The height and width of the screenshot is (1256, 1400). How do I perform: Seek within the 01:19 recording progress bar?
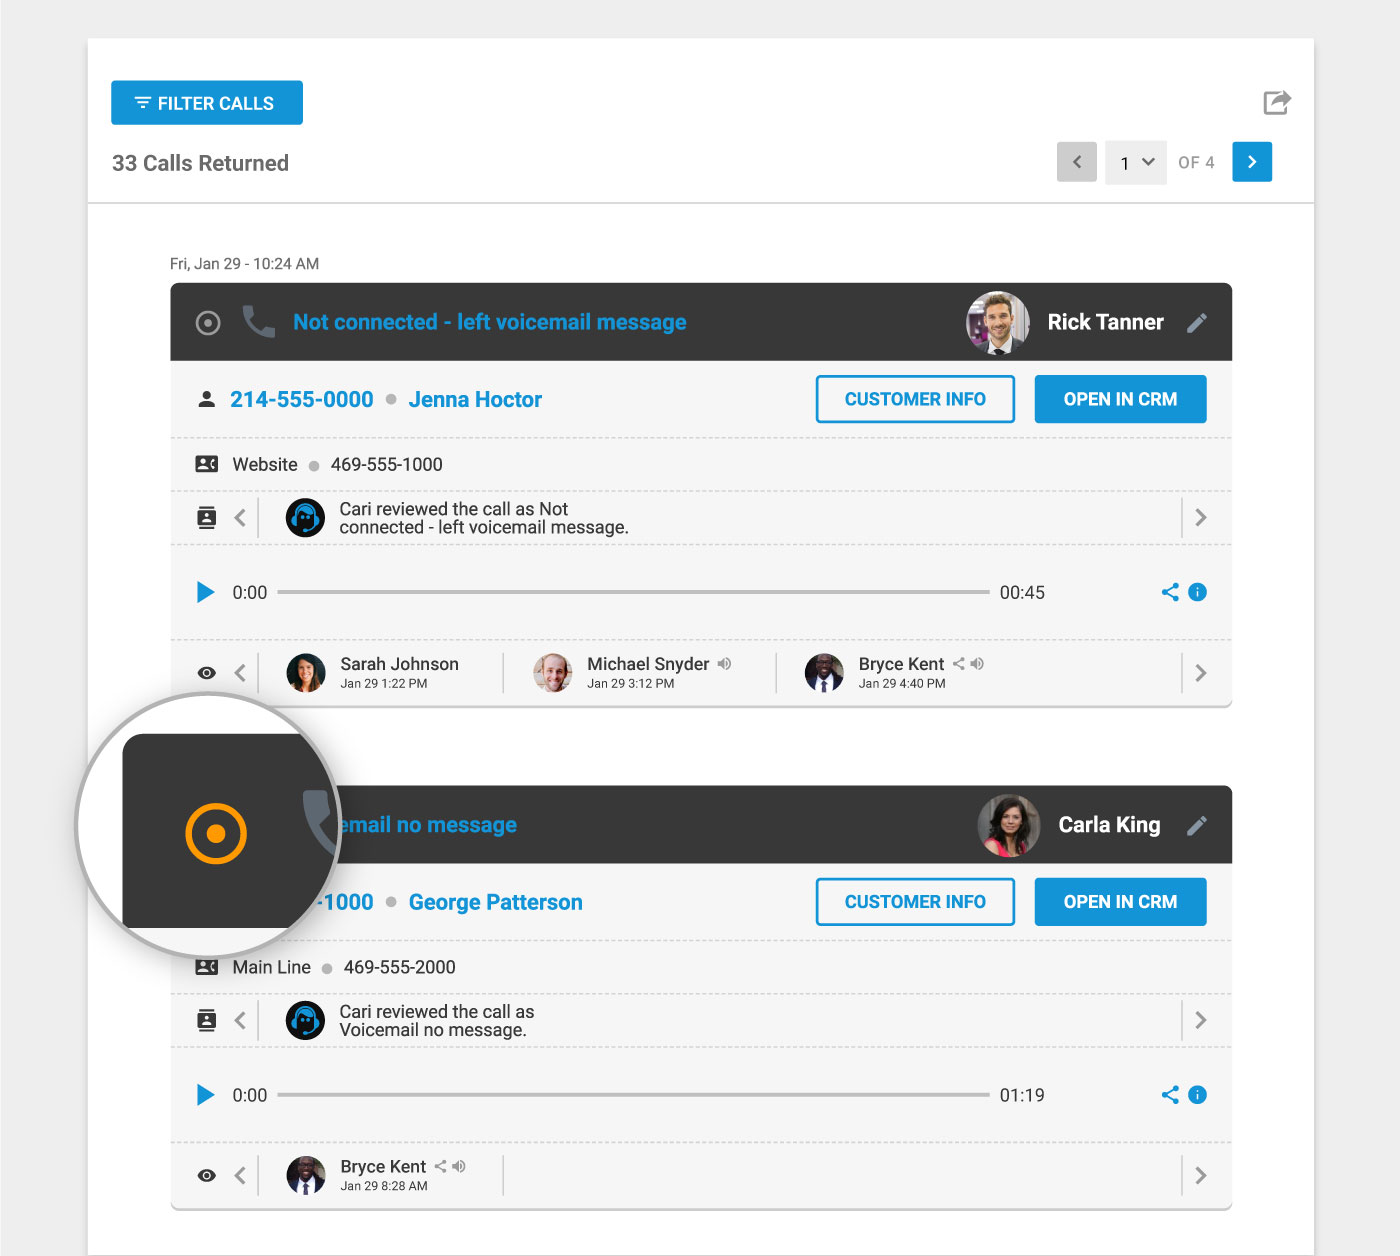tap(633, 1095)
